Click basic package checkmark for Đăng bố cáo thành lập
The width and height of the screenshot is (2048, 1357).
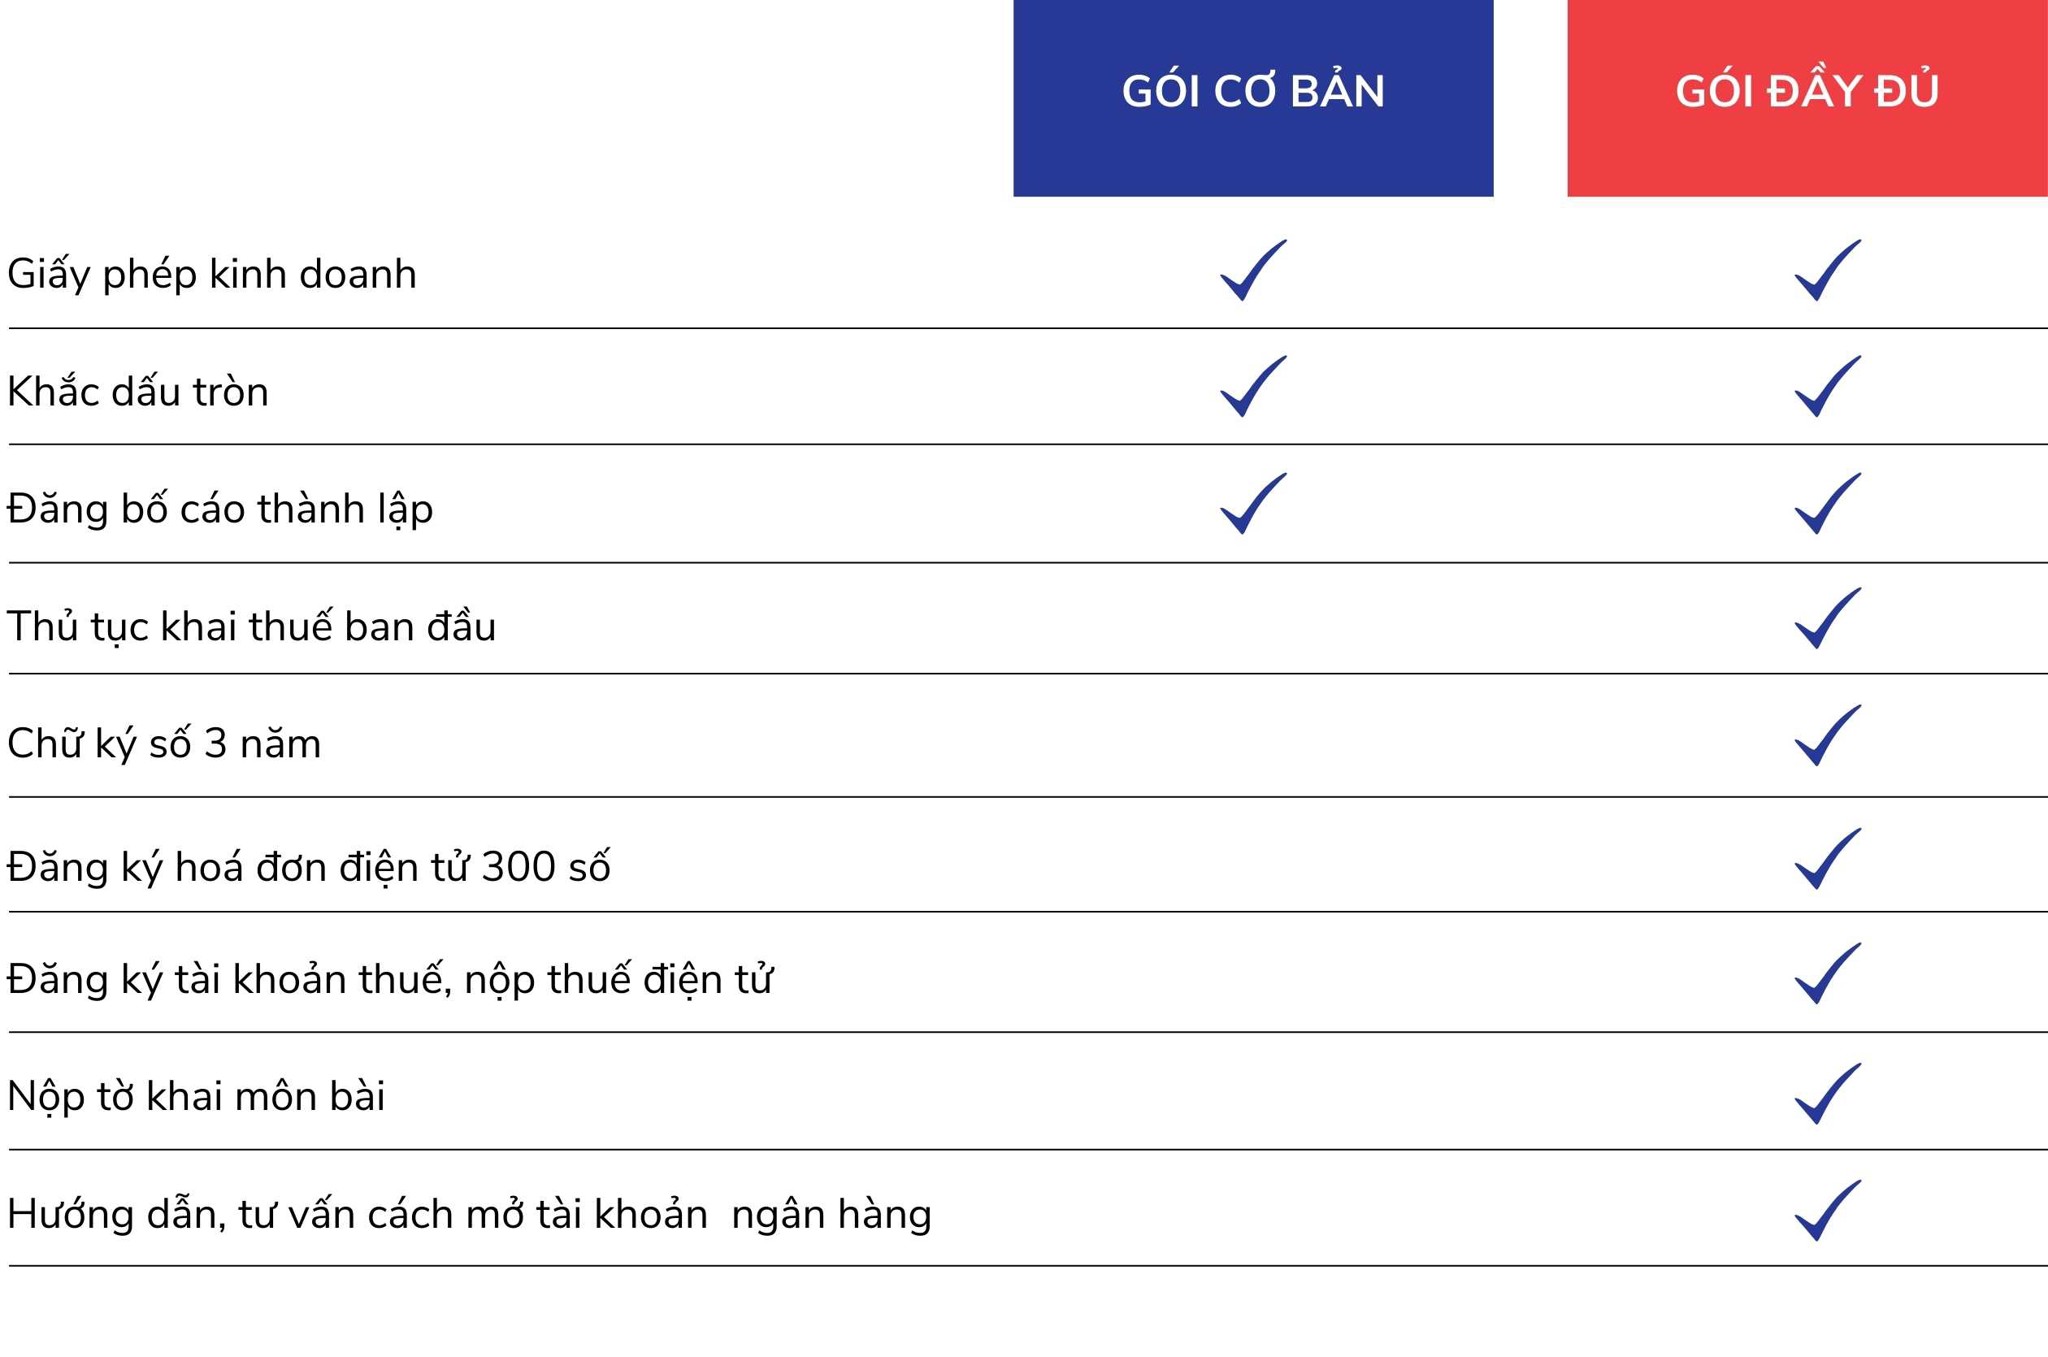[x=1252, y=504]
